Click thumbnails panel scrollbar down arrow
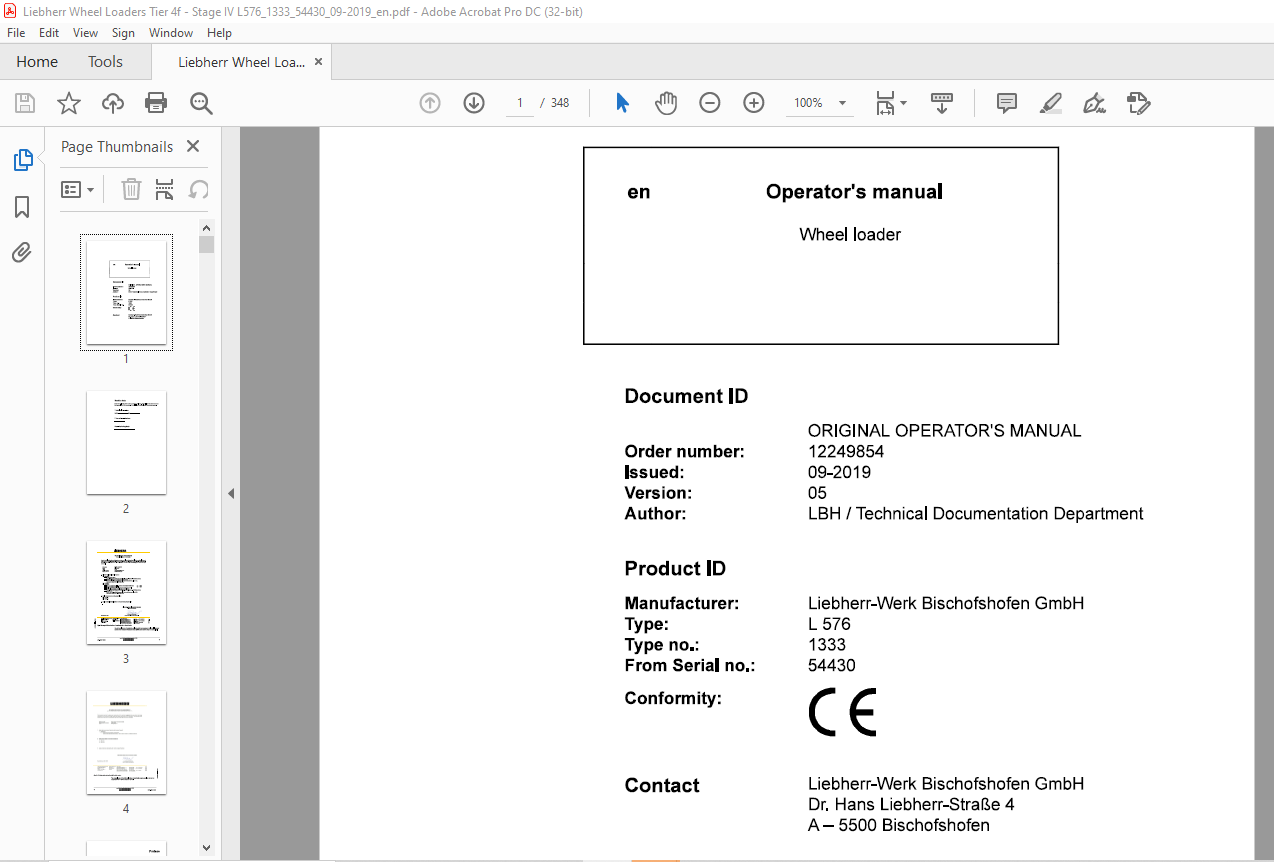The height and width of the screenshot is (862, 1274). [206, 848]
